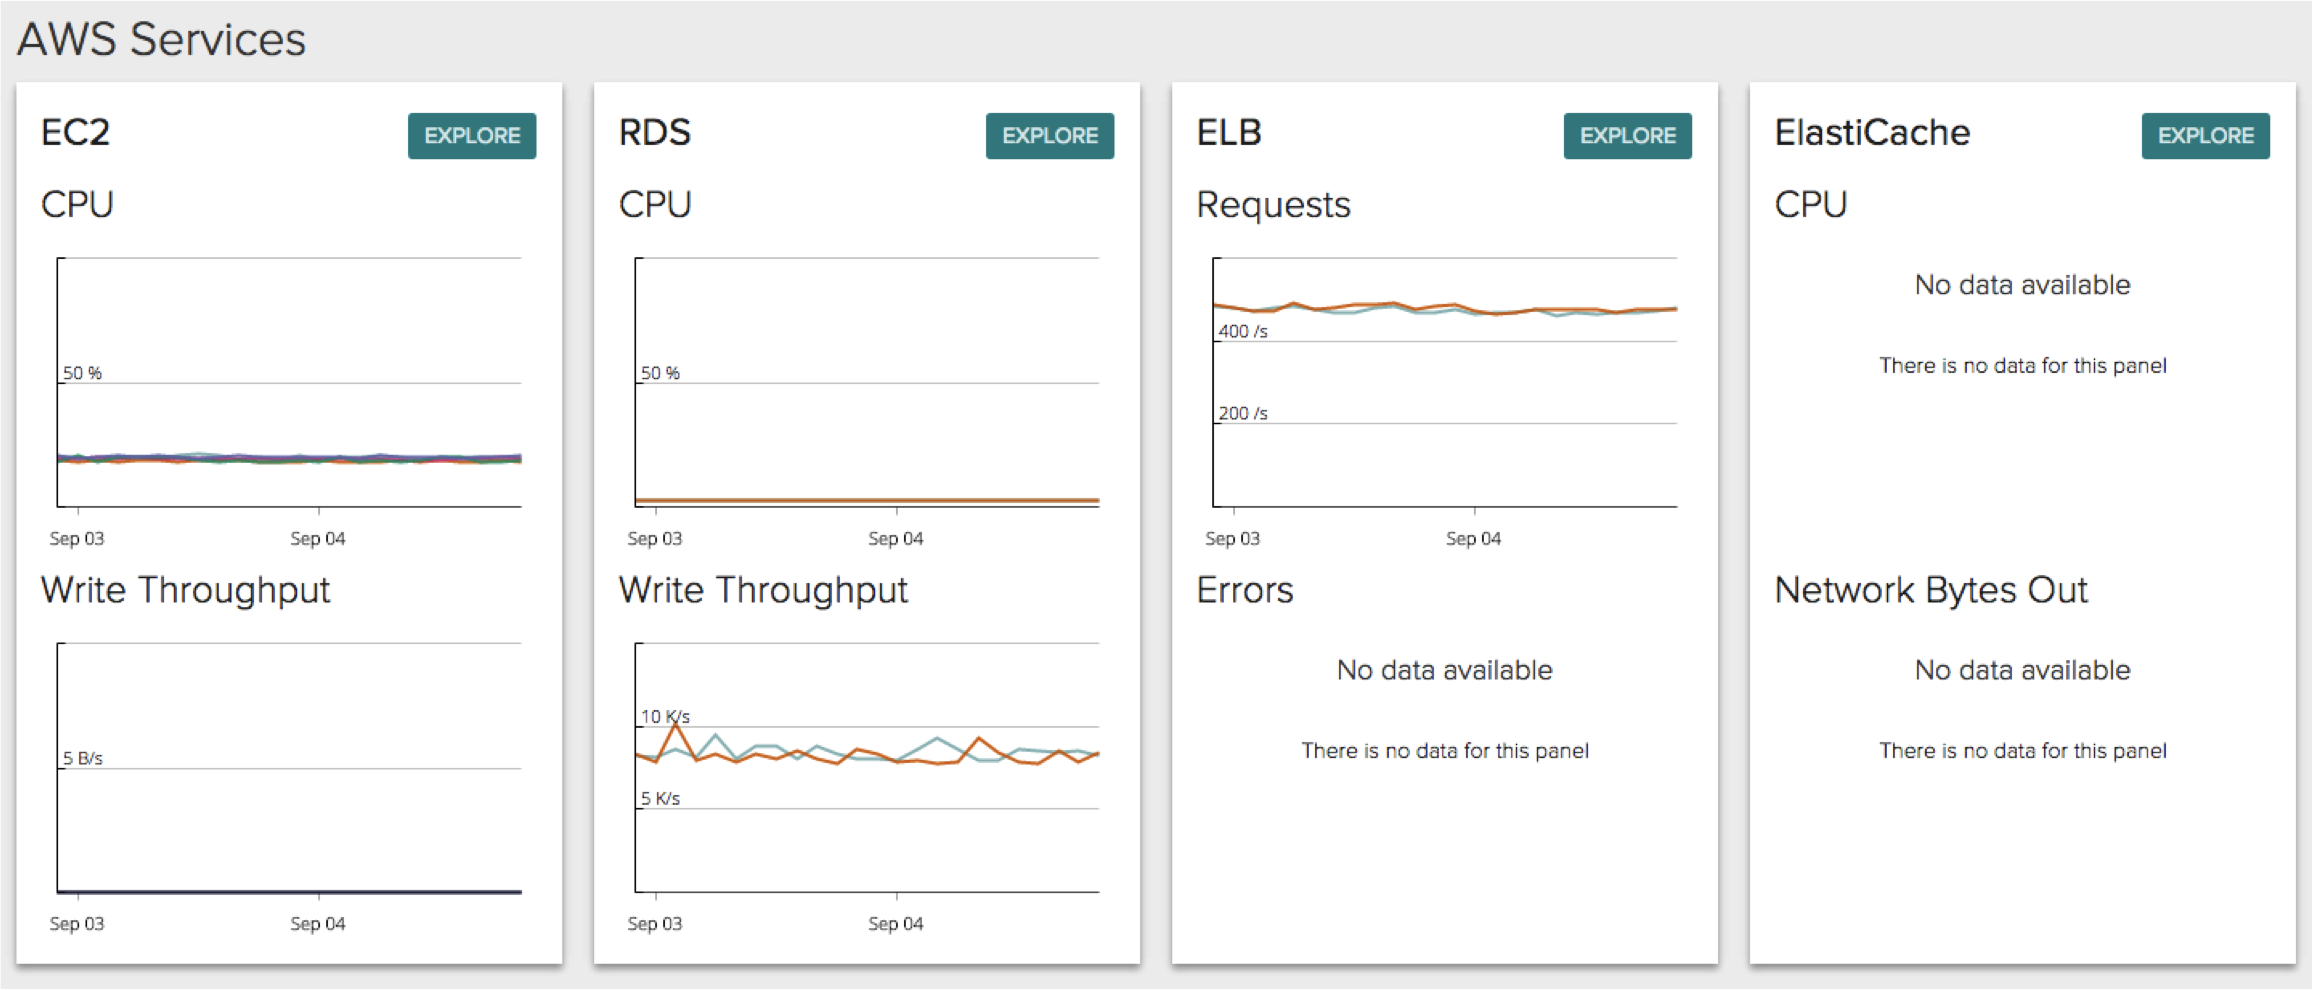Click the RDS CPU chart
This screenshot has width=2312, height=990.
(867, 383)
